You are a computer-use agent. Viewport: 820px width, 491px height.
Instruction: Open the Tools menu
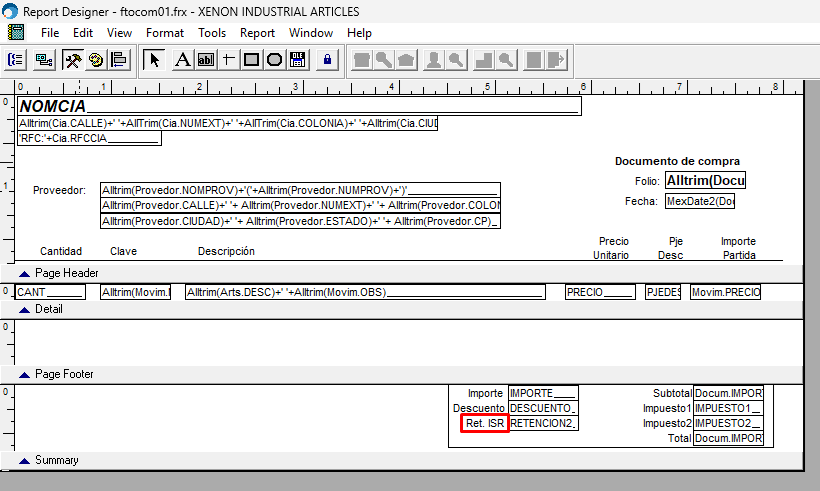pos(212,33)
